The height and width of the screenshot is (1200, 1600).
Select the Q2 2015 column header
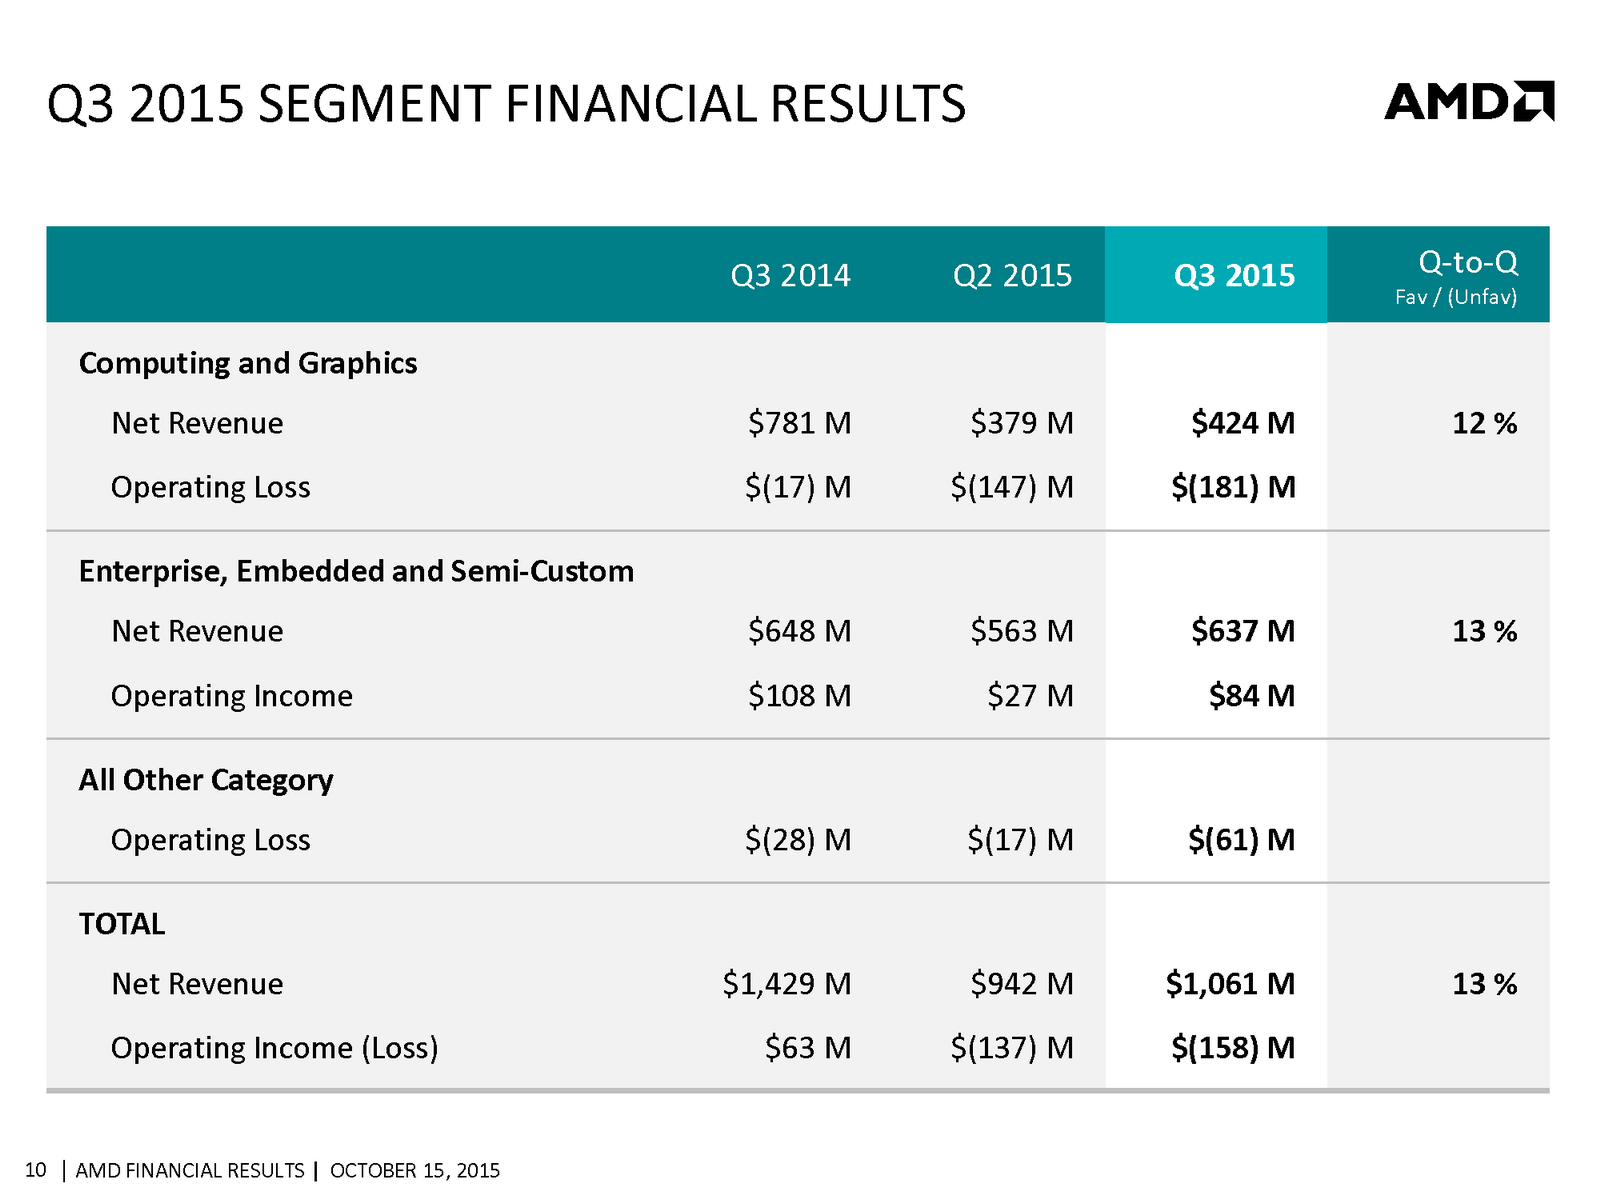click(1012, 275)
